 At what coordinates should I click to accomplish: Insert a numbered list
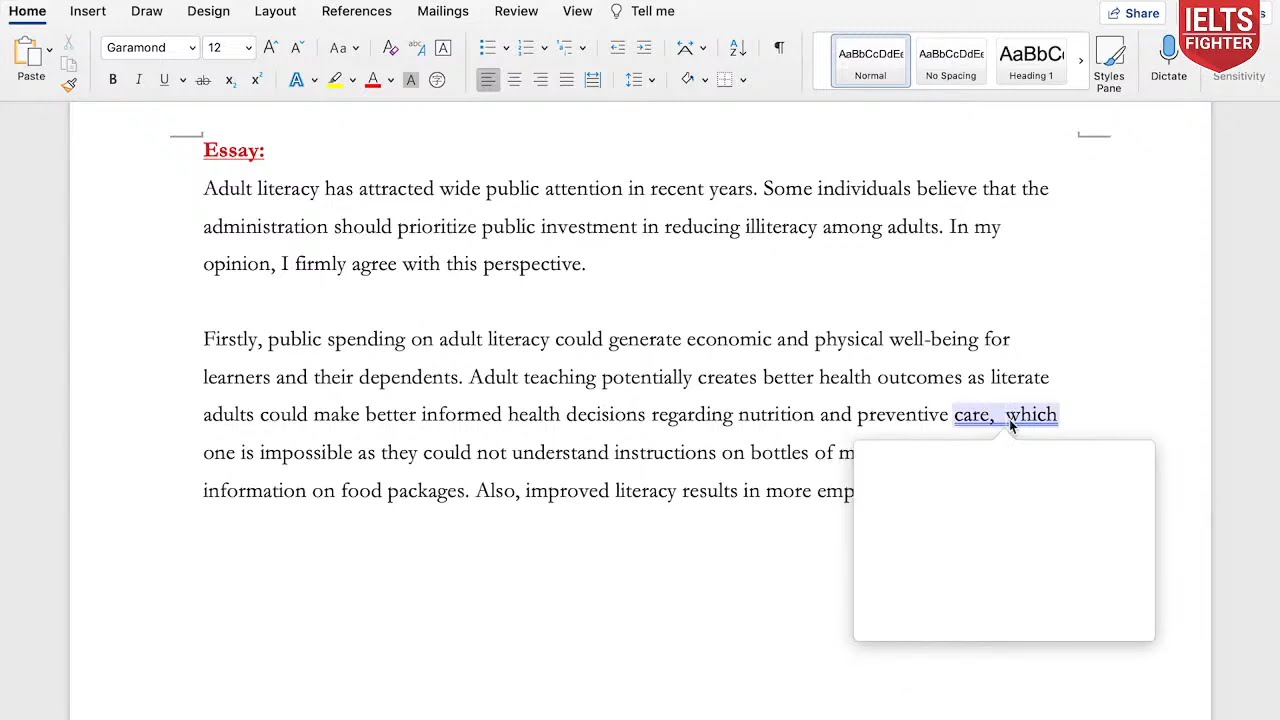526,48
